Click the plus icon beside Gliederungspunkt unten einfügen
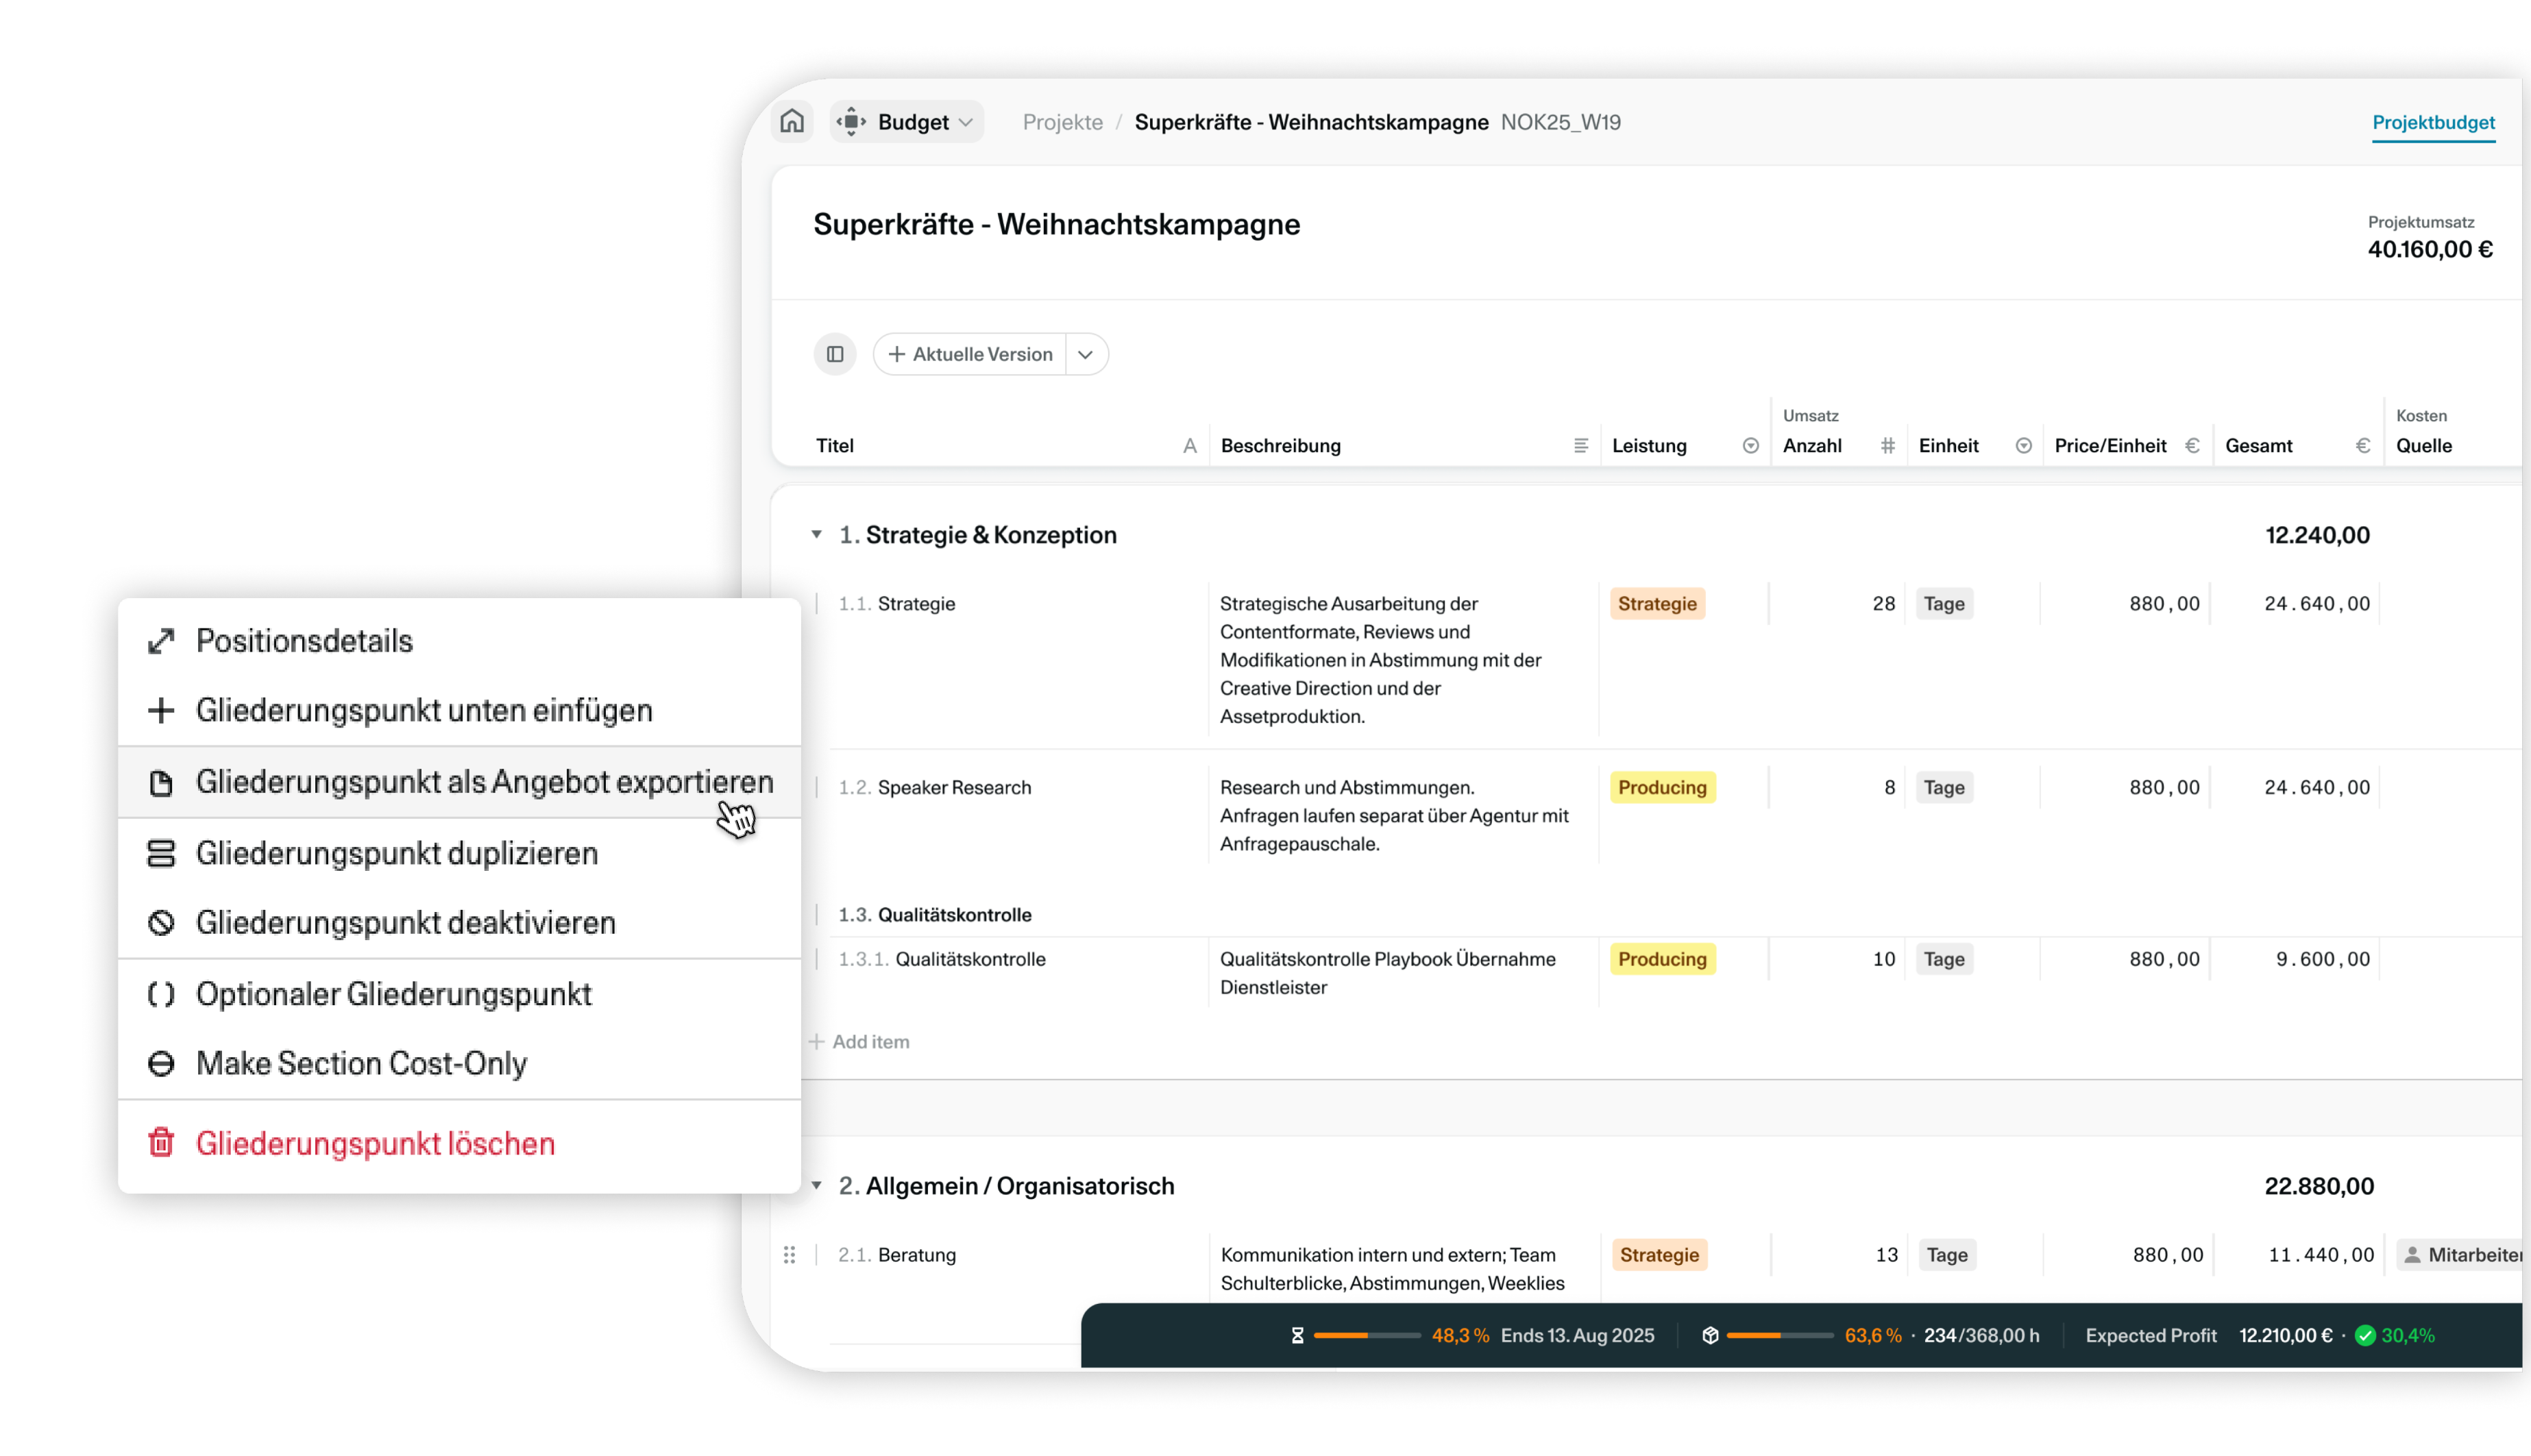This screenshot has height=1456, width=2531. click(160, 710)
